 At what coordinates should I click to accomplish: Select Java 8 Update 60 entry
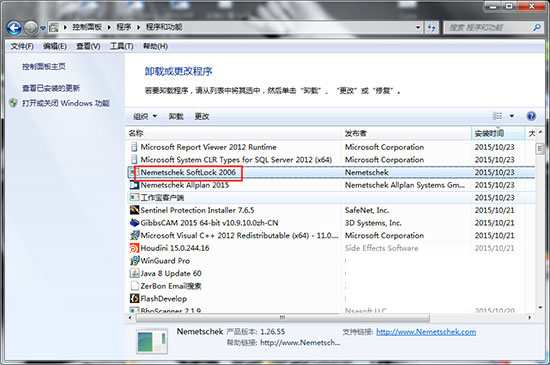click(x=330, y=273)
